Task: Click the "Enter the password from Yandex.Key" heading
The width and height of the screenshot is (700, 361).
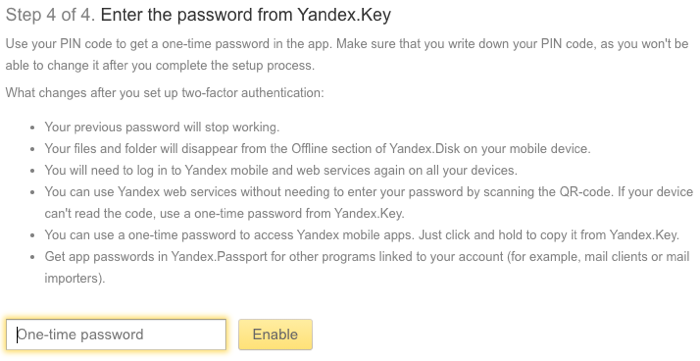Action: point(246,15)
